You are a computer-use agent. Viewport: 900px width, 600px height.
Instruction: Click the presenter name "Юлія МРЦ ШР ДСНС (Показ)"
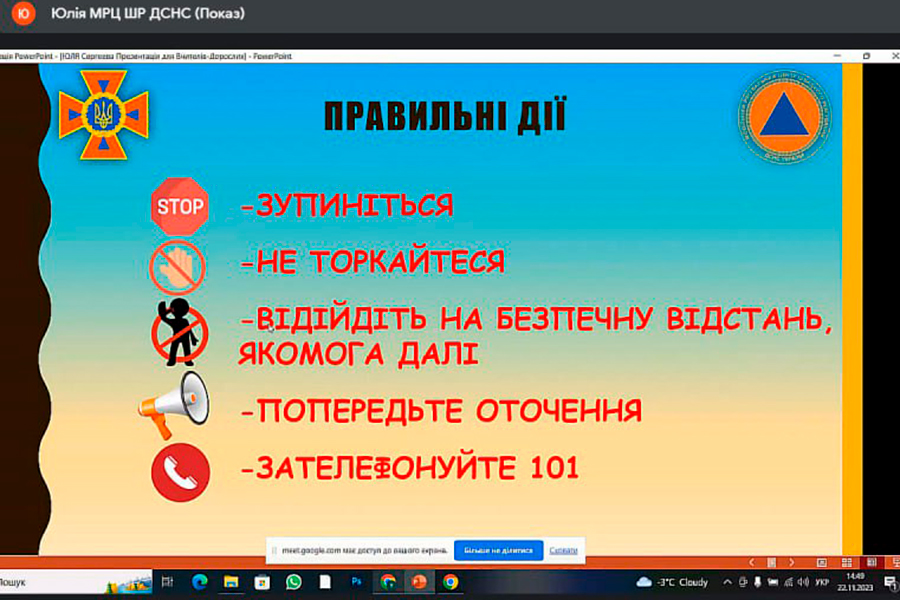click(x=148, y=13)
